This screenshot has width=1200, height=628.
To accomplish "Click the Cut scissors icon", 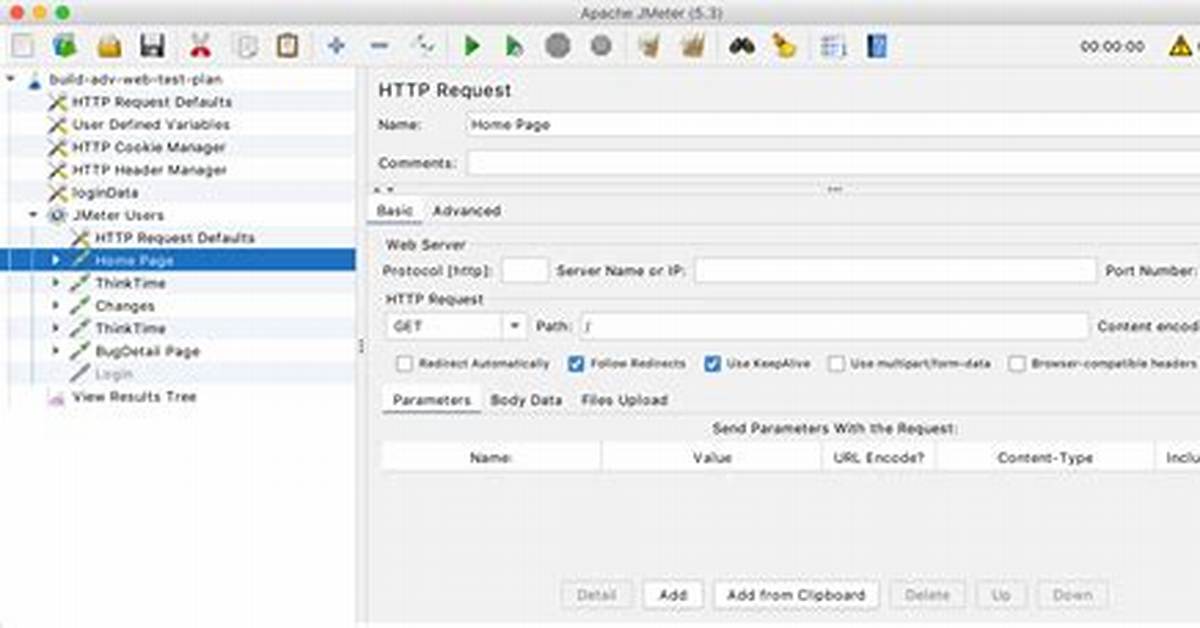I will [x=200, y=45].
